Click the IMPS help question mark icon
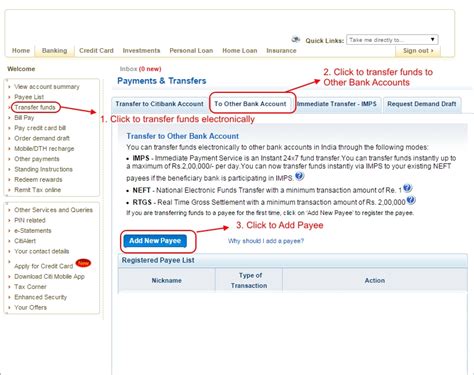The image size is (474, 375). point(299,176)
